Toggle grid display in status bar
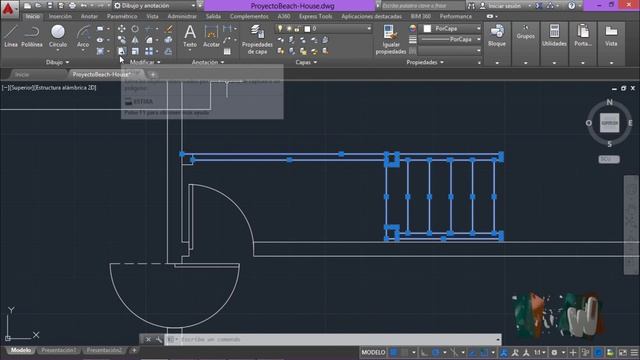This screenshot has height=360, width=640. (x=394, y=352)
